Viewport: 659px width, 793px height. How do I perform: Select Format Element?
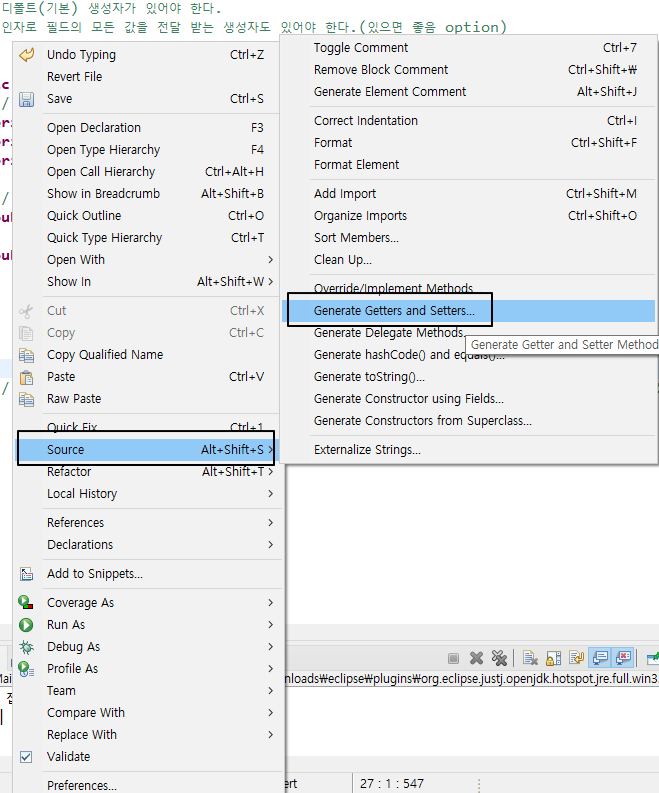pyautogui.click(x=468, y=165)
